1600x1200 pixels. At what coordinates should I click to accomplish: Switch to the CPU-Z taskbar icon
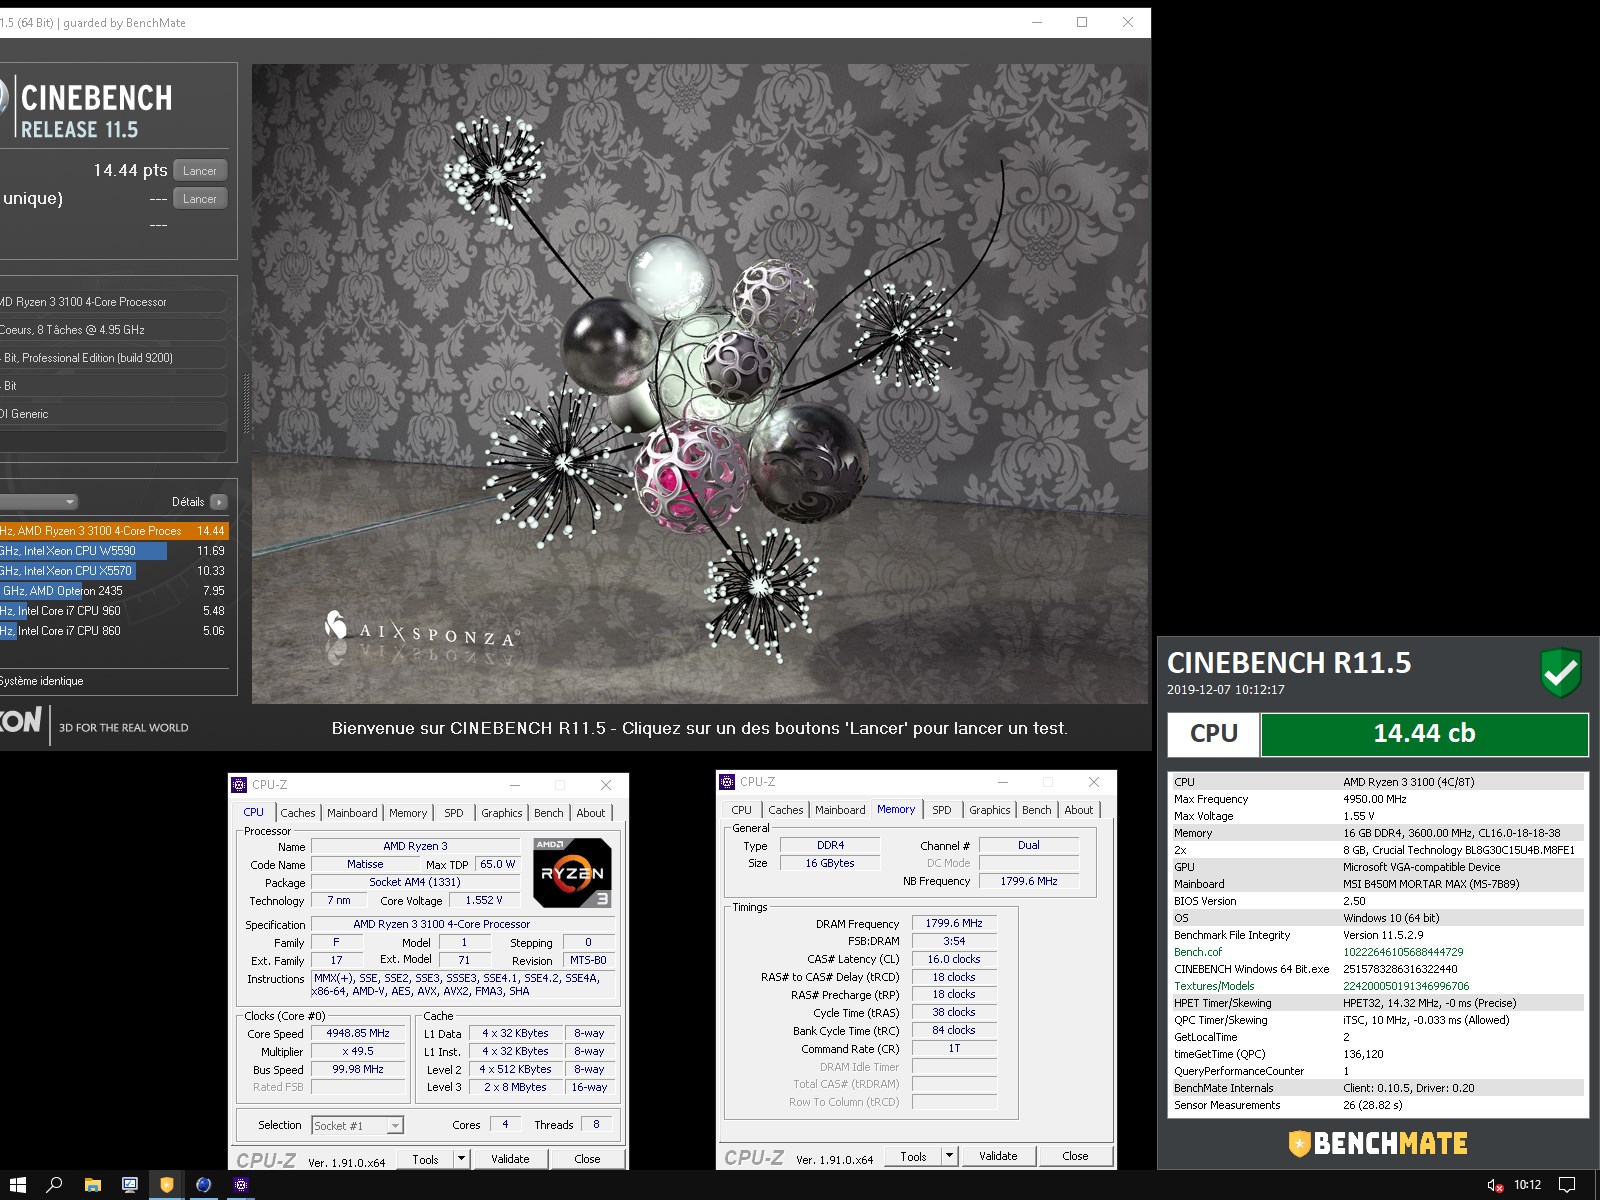pyautogui.click(x=240, y=1185)
